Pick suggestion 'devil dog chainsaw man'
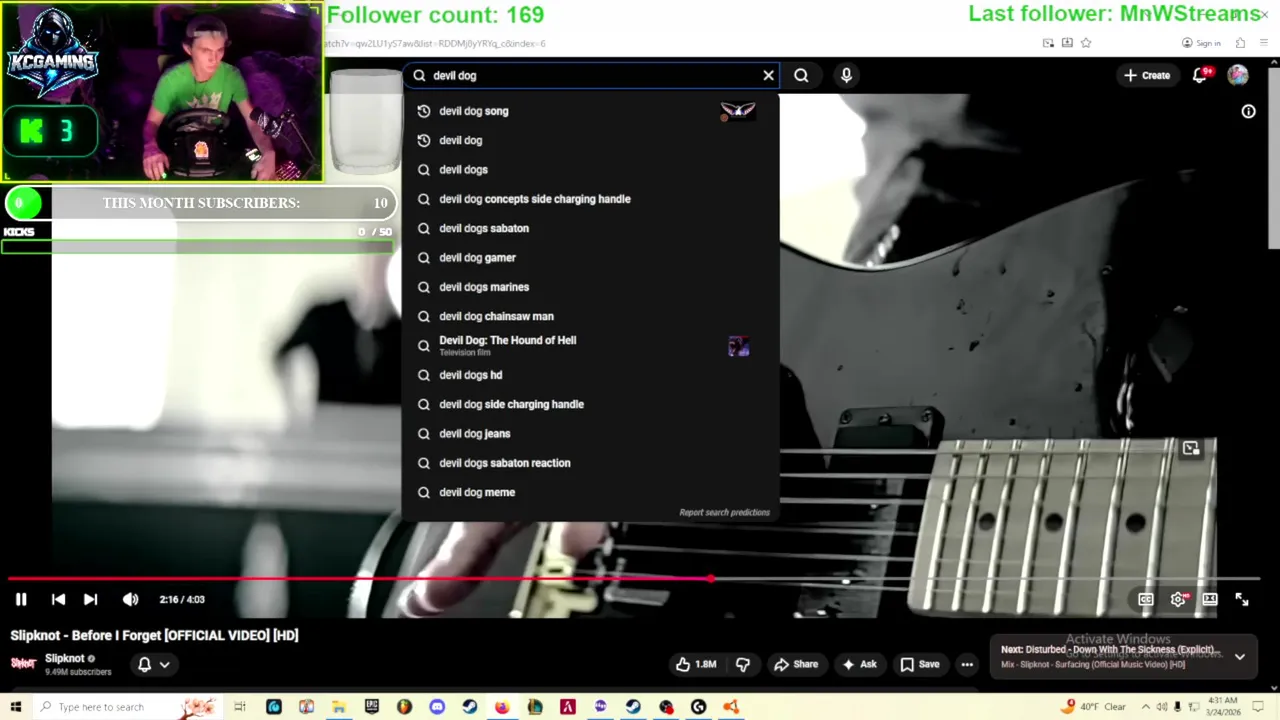1280x720 pixels. tap(590, 316)
